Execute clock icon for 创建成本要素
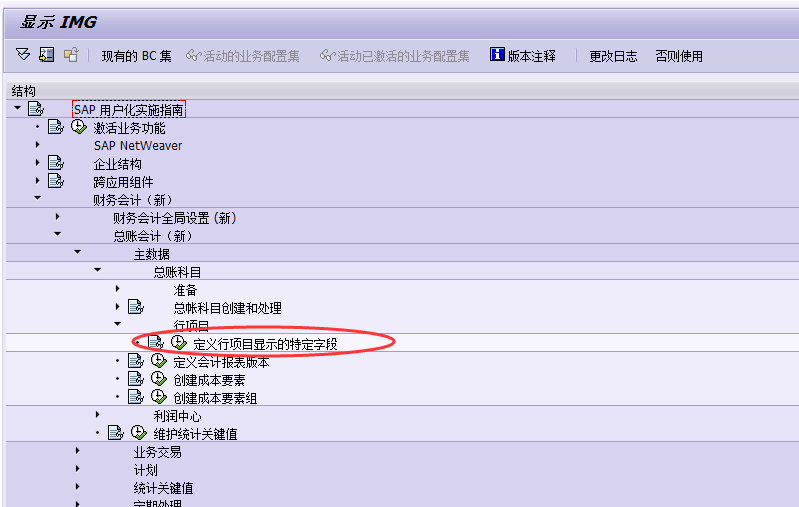 159,379
